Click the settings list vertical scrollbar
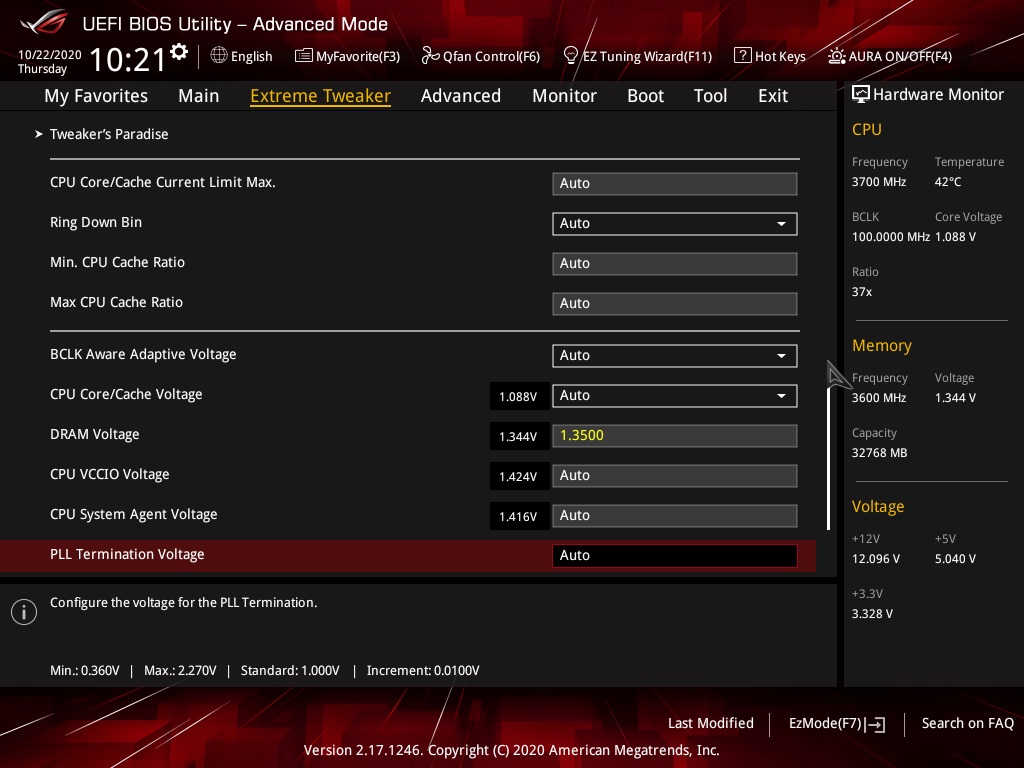1024x768 pixels. click(828, 458)
